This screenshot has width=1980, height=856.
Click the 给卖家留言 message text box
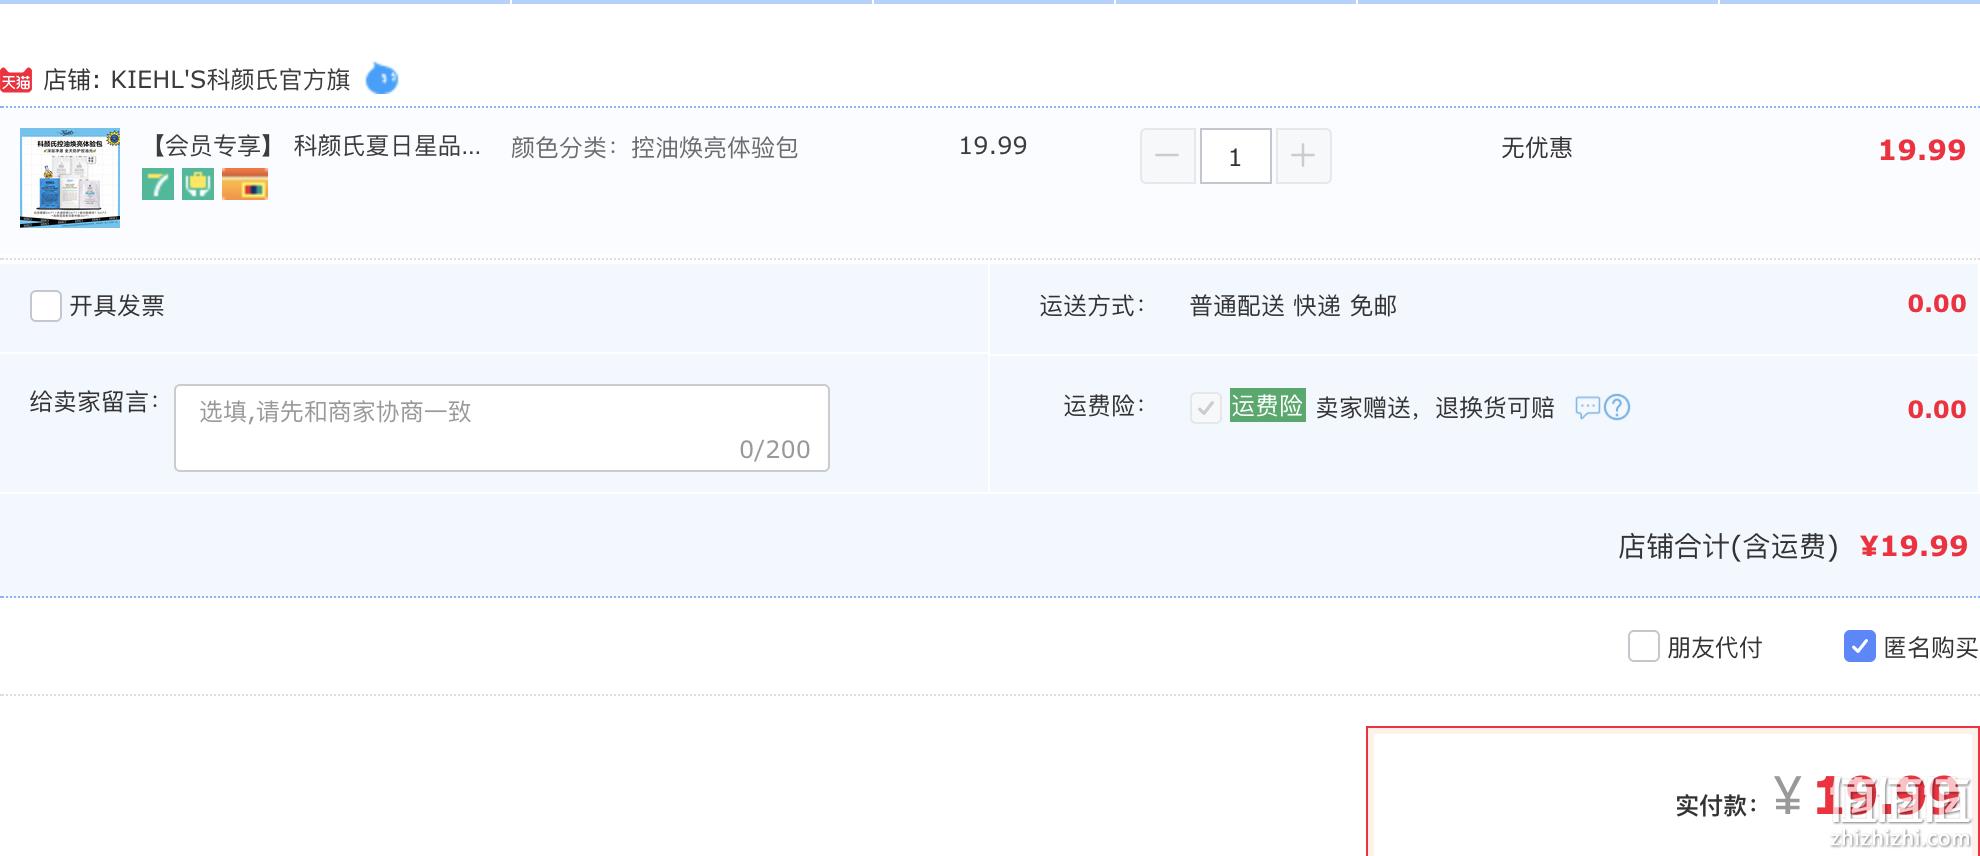click(x=502, y=428)
